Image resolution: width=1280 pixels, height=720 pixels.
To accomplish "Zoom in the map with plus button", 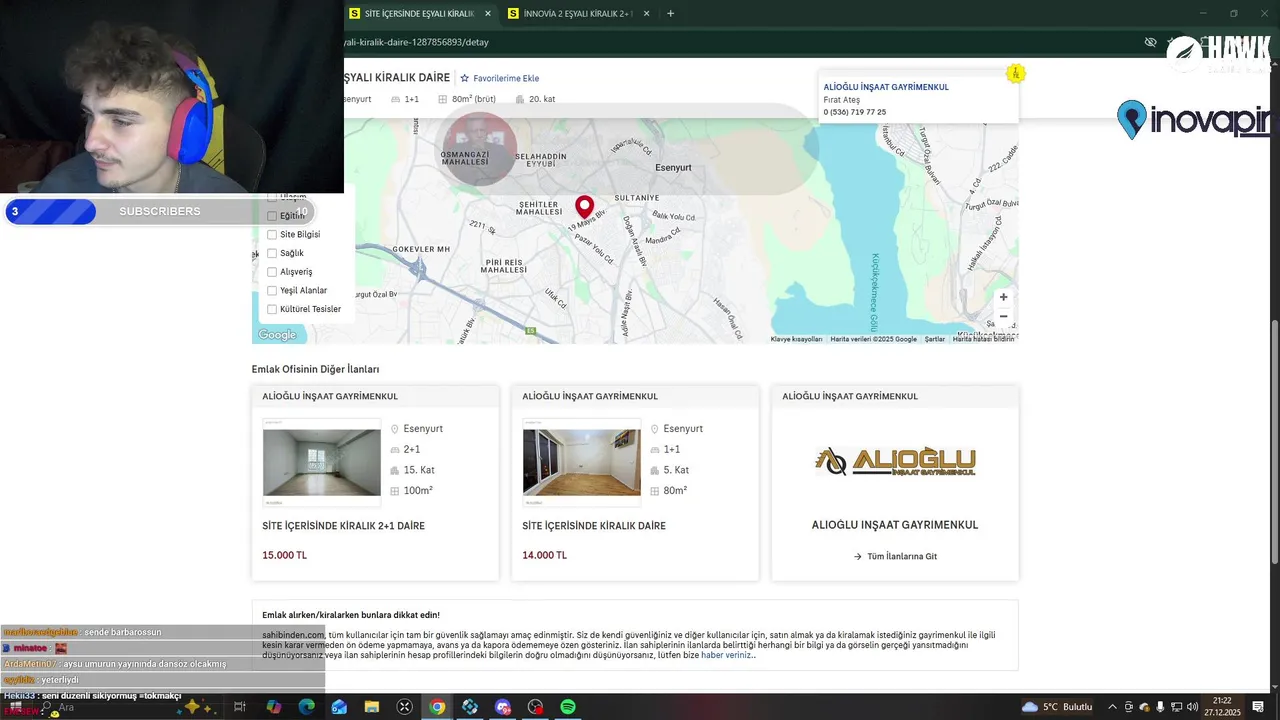I will [x=1003, y=297].
